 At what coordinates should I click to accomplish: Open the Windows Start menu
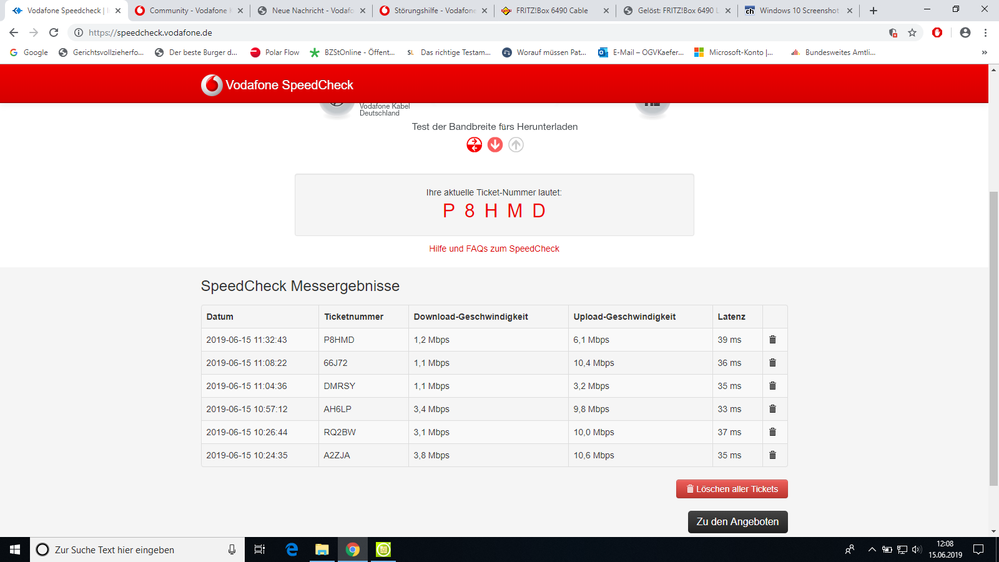click(15, 549)
